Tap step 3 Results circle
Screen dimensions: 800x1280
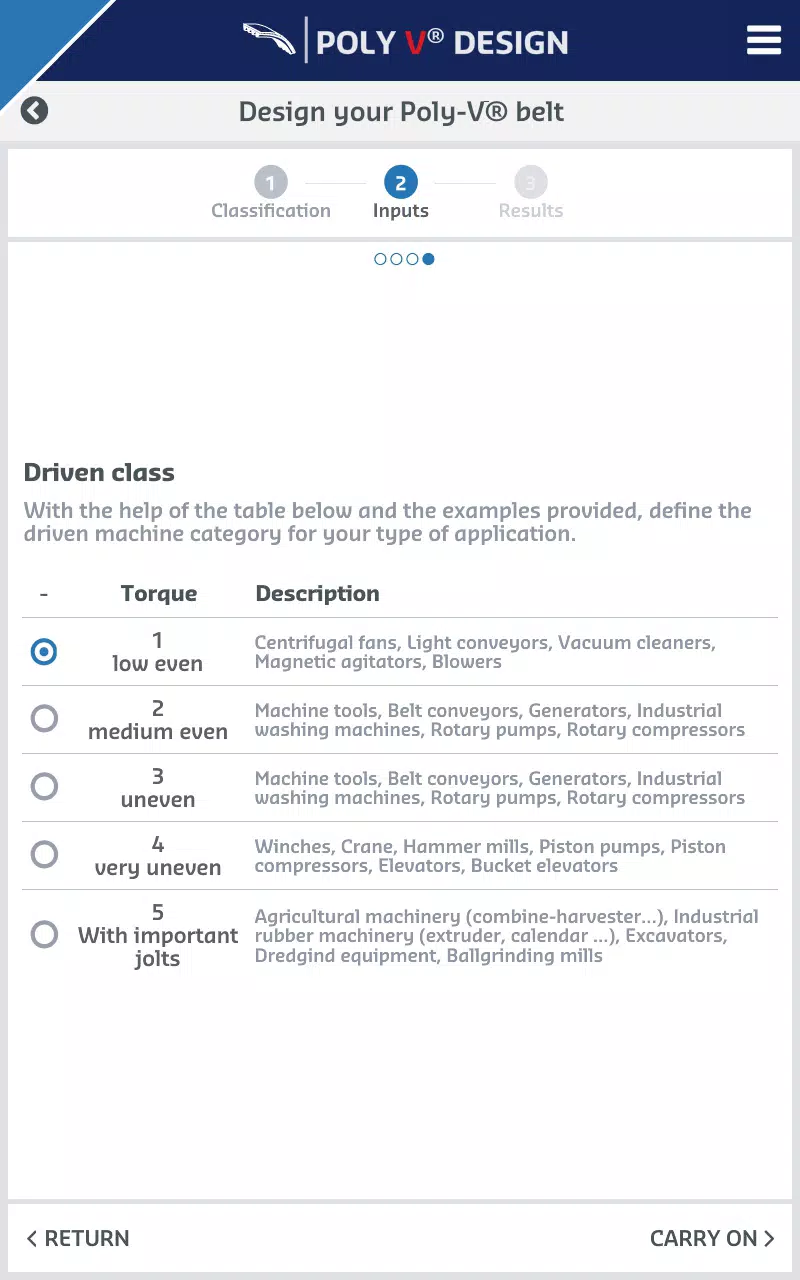pos(531,183)
